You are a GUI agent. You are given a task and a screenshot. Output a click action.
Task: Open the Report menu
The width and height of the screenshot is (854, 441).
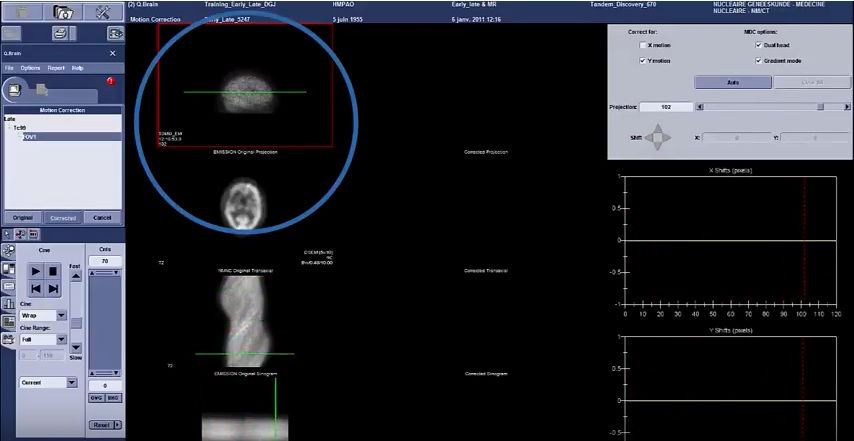(x=56, y=68)
